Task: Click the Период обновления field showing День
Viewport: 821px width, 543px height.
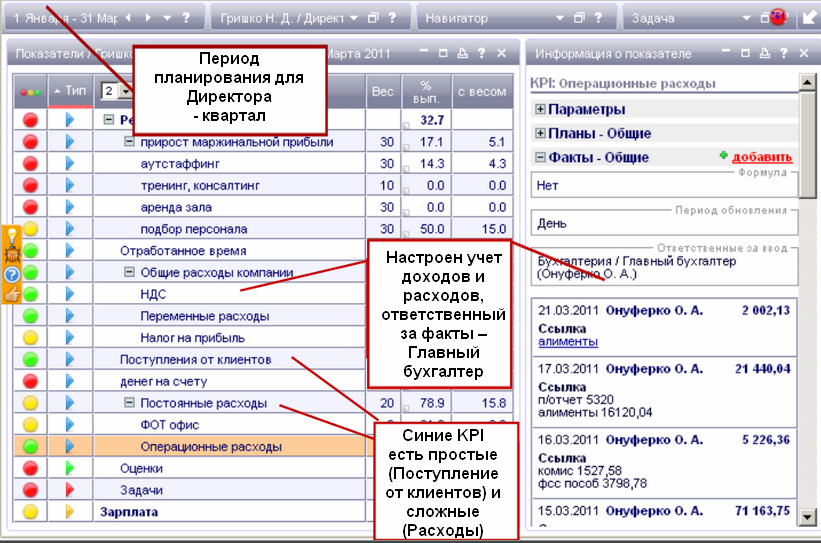Action: point(664,223)
